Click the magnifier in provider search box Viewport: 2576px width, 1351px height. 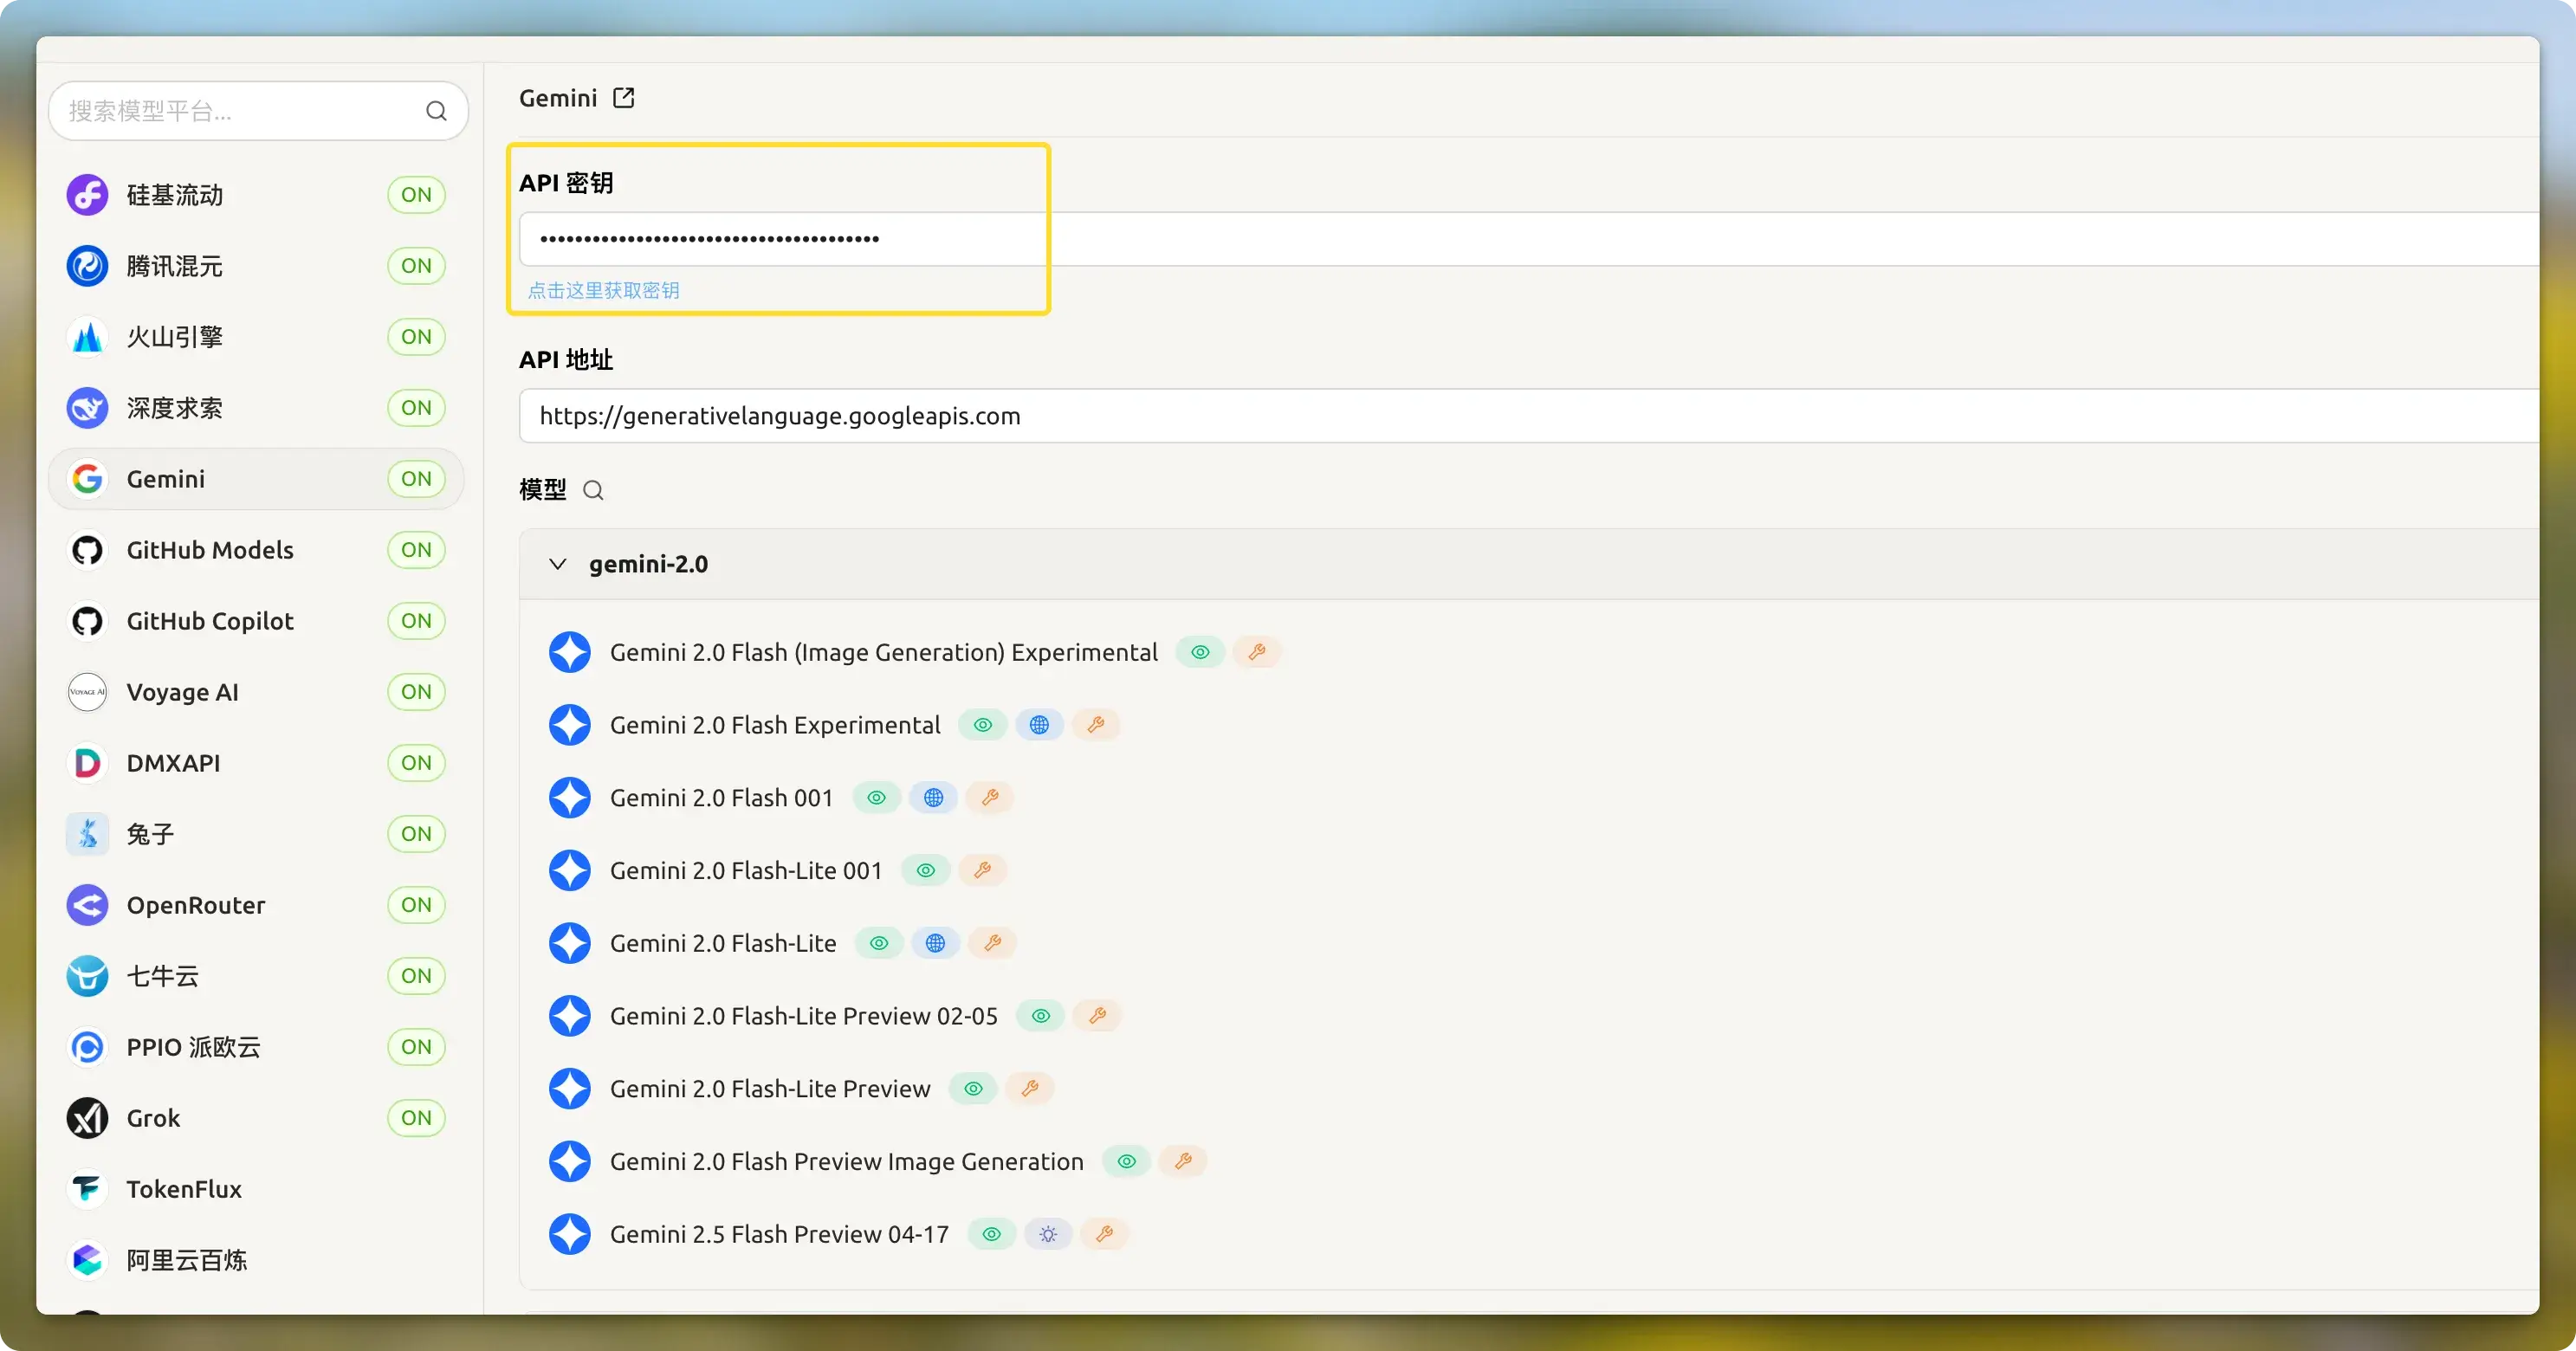[436, 111]
